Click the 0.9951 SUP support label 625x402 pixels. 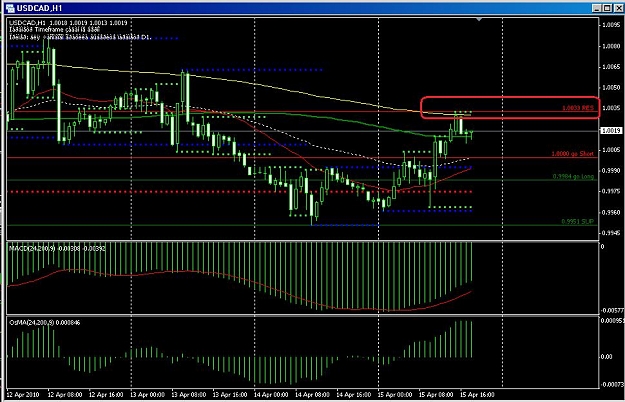(578, 222)
